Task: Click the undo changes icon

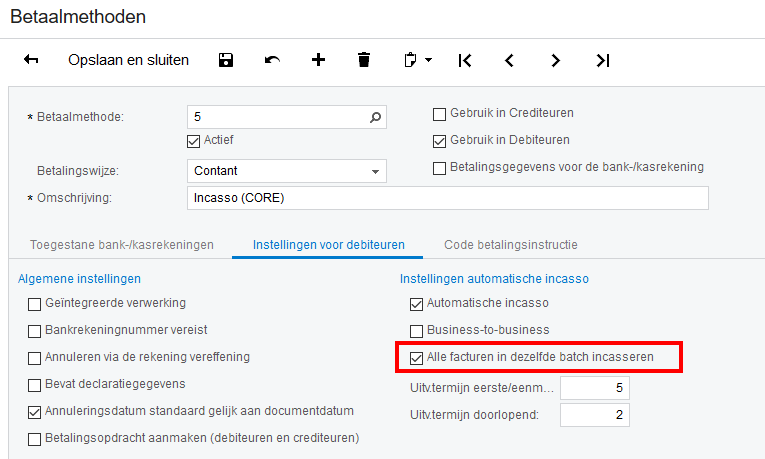Action: (x=272, y=60)
